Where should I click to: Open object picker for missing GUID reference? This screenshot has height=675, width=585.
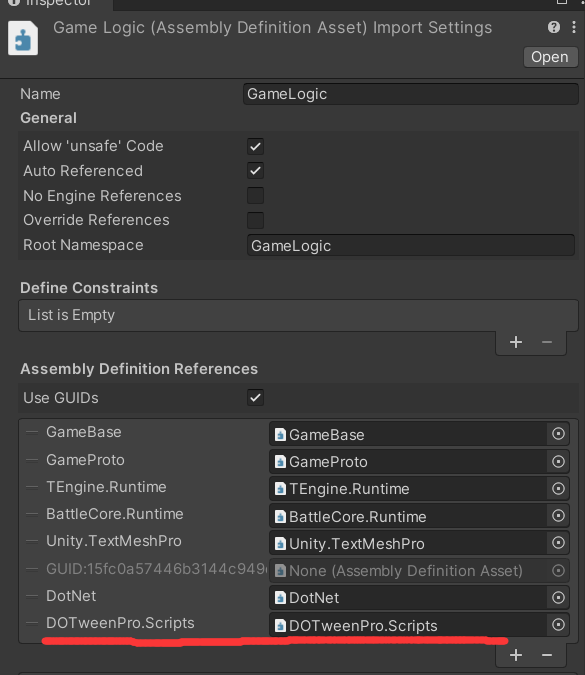[558, 571]
